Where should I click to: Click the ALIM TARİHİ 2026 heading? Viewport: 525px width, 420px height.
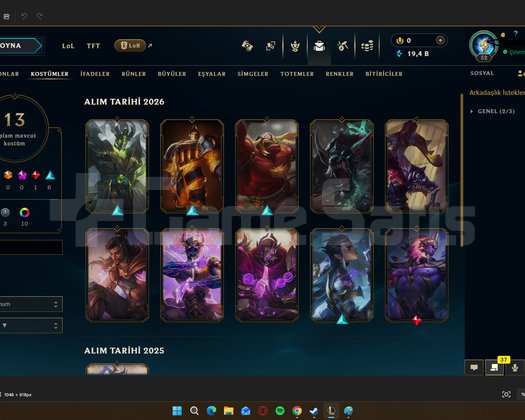(124, 101)
